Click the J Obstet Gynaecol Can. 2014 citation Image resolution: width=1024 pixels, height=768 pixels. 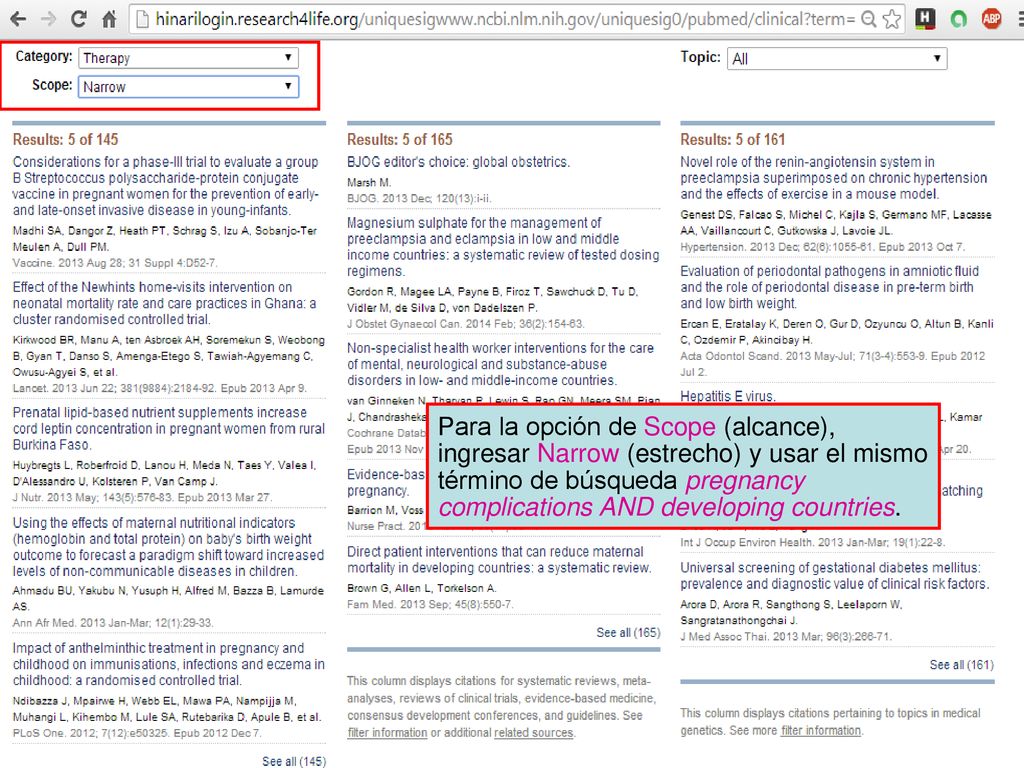pos(466,324)
